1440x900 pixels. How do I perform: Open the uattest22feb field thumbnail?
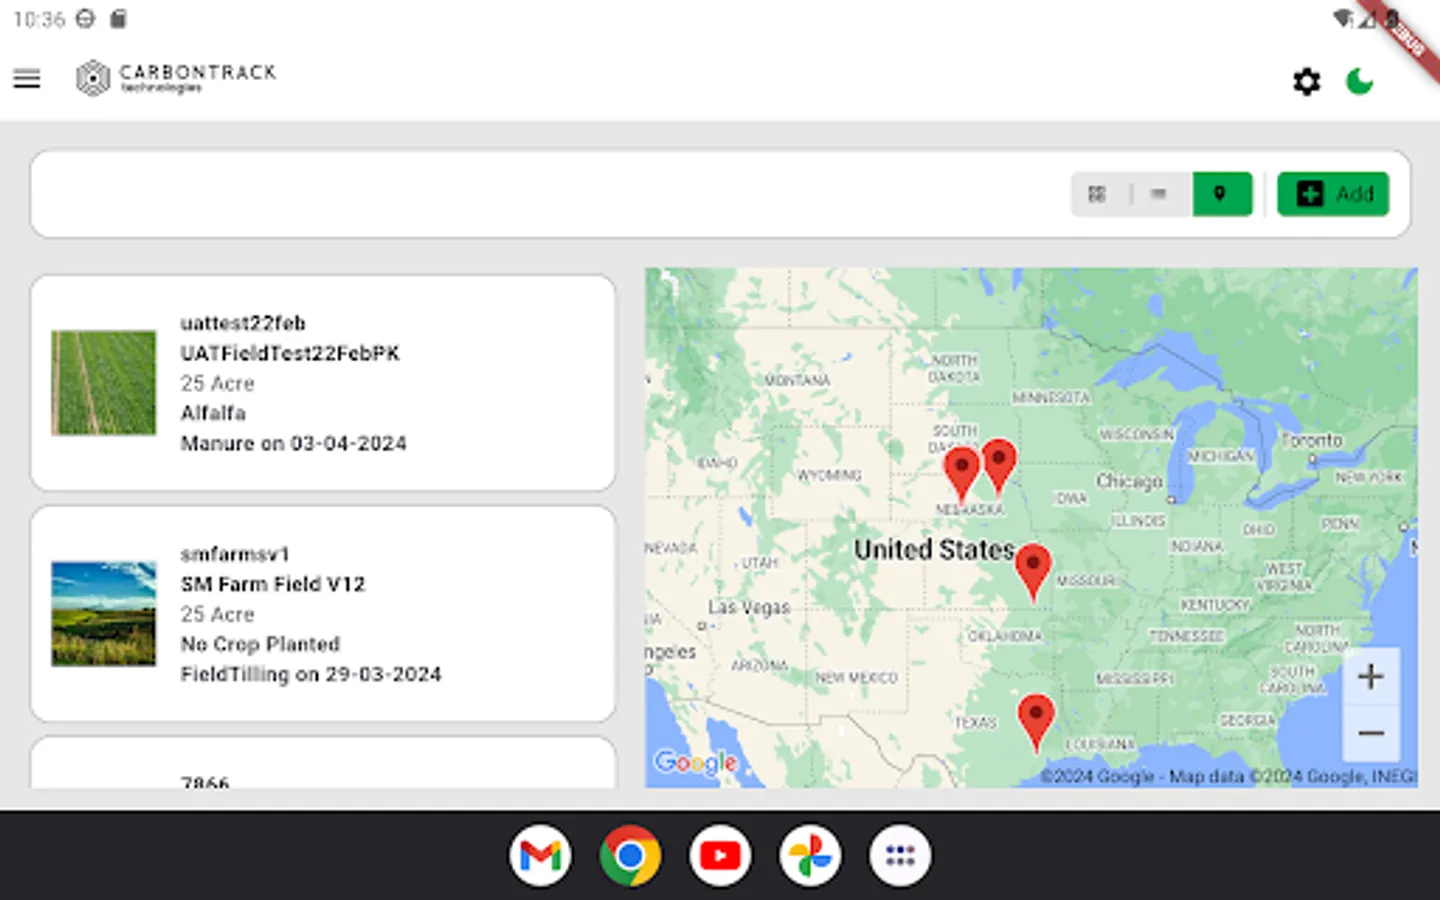click(x=104, y=383)
